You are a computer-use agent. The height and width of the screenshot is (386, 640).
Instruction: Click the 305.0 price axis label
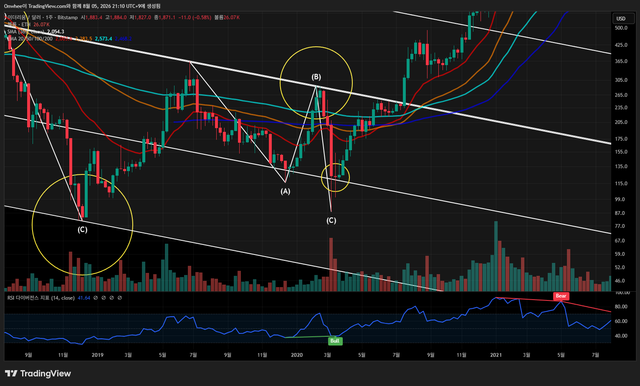pyautogui.click(x=620, y=80)
